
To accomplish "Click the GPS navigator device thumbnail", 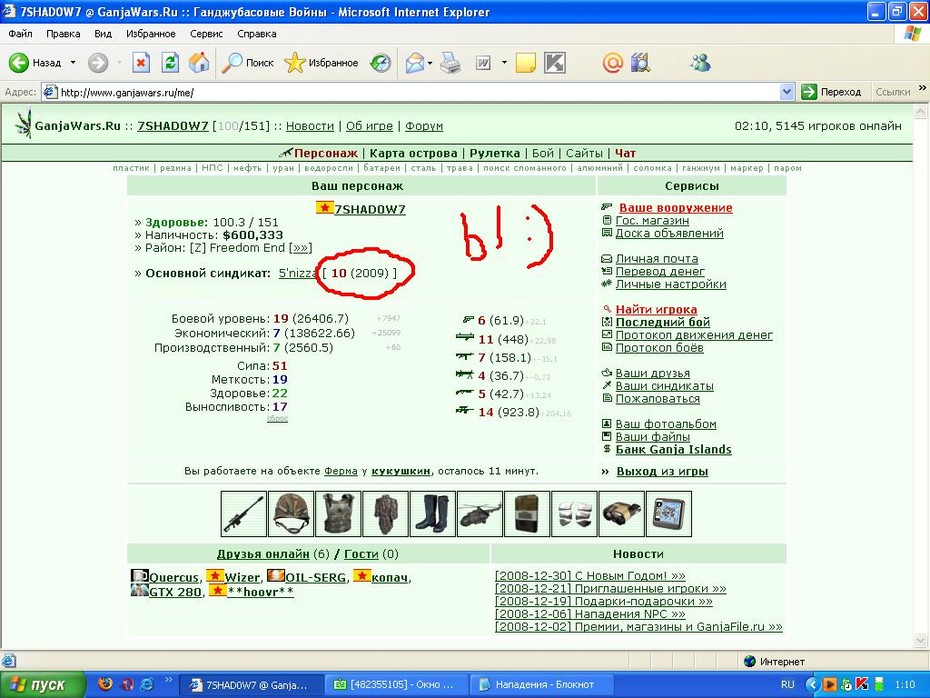I will [x=669, y=514].
